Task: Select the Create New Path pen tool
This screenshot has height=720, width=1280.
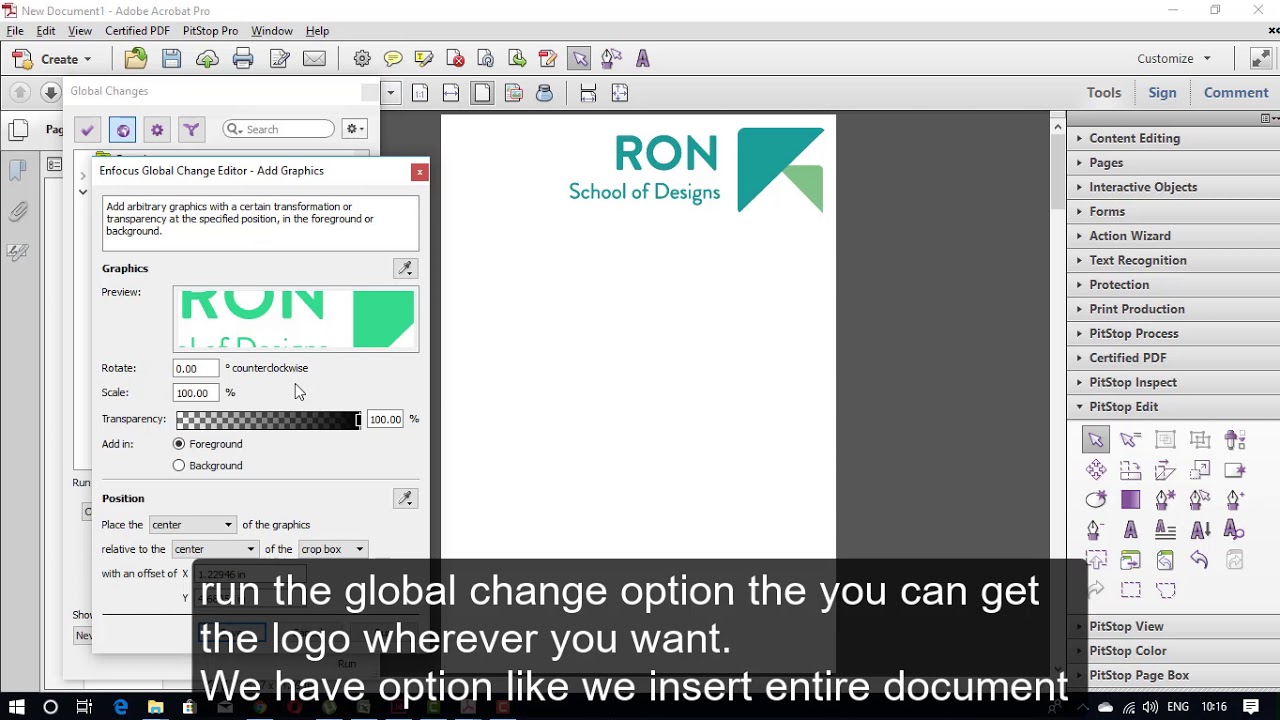Action: pyautogui.click(x=1166, y=500)
